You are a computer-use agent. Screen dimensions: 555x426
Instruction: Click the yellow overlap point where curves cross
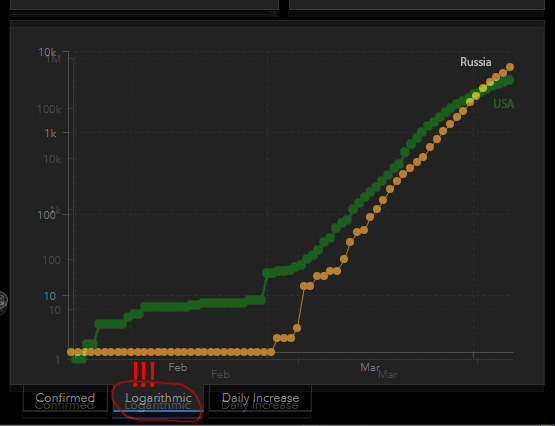point(483,88)
